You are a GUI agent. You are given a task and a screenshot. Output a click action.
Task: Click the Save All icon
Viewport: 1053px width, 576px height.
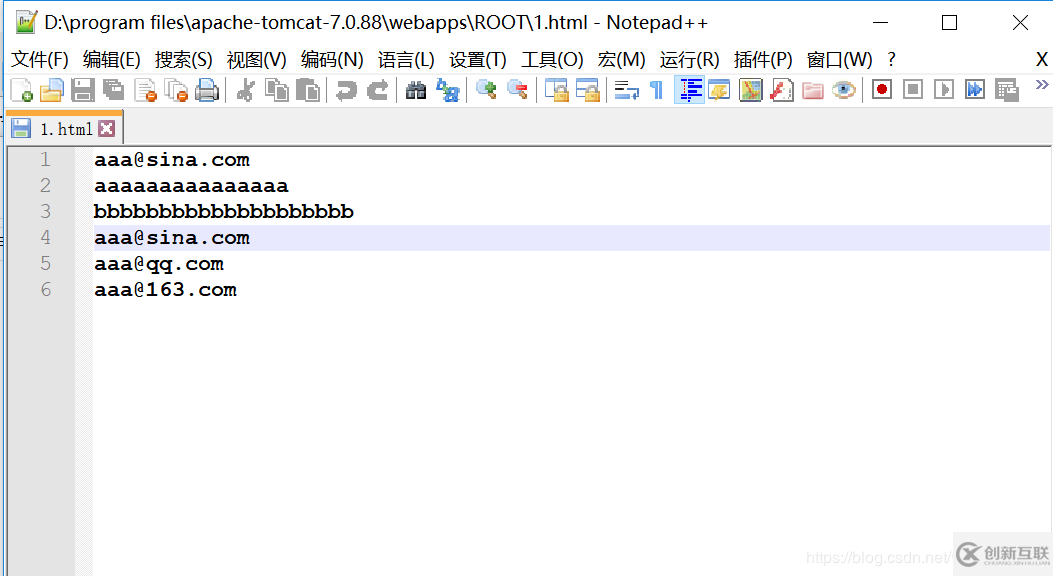click(x=113, y=89)
